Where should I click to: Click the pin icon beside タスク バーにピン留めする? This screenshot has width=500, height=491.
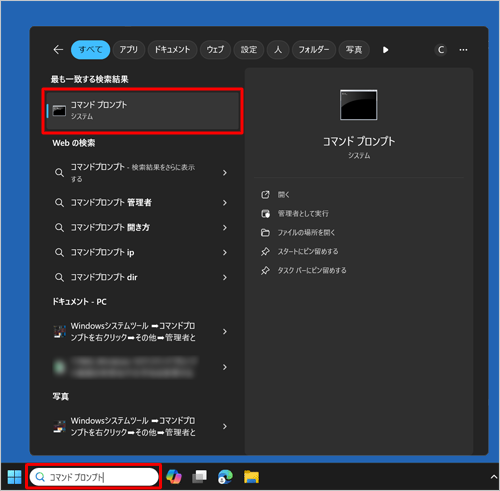point(265,270)
